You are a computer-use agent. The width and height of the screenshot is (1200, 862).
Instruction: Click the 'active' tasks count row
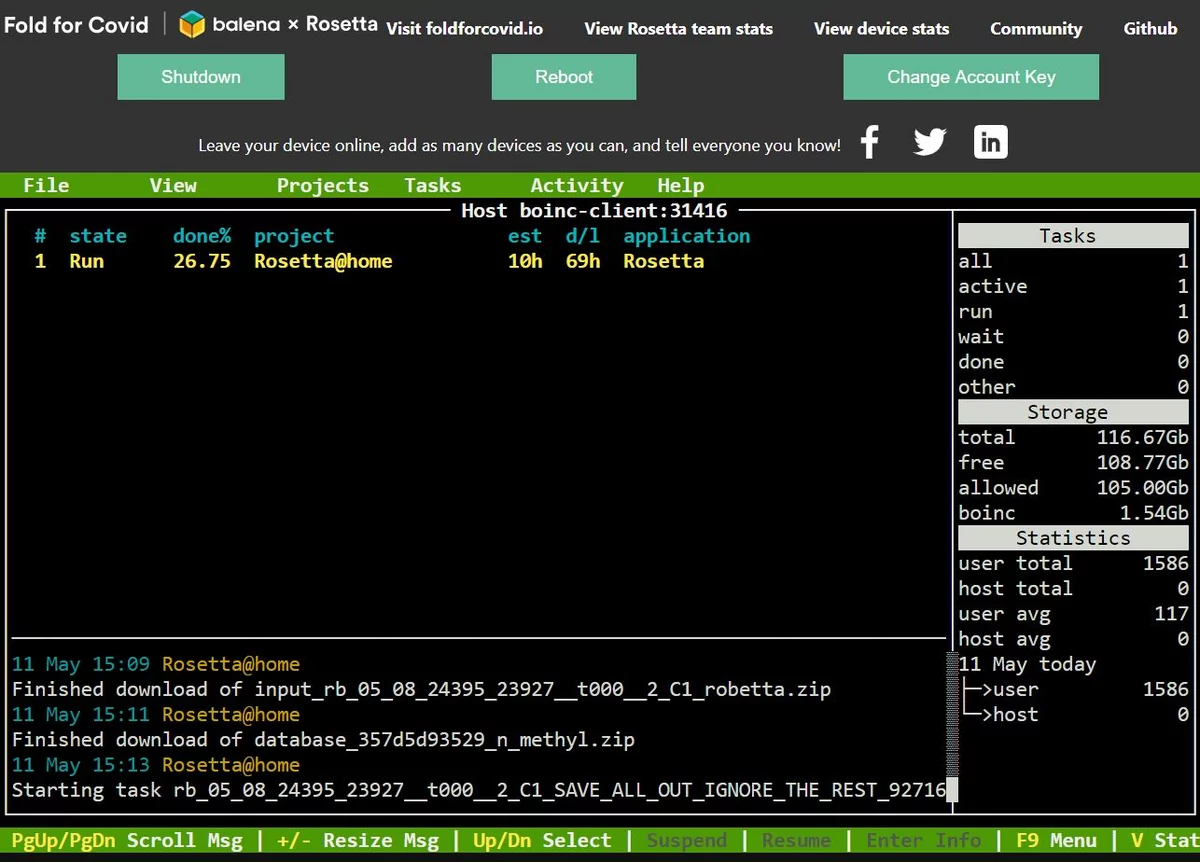(1073, 286)
